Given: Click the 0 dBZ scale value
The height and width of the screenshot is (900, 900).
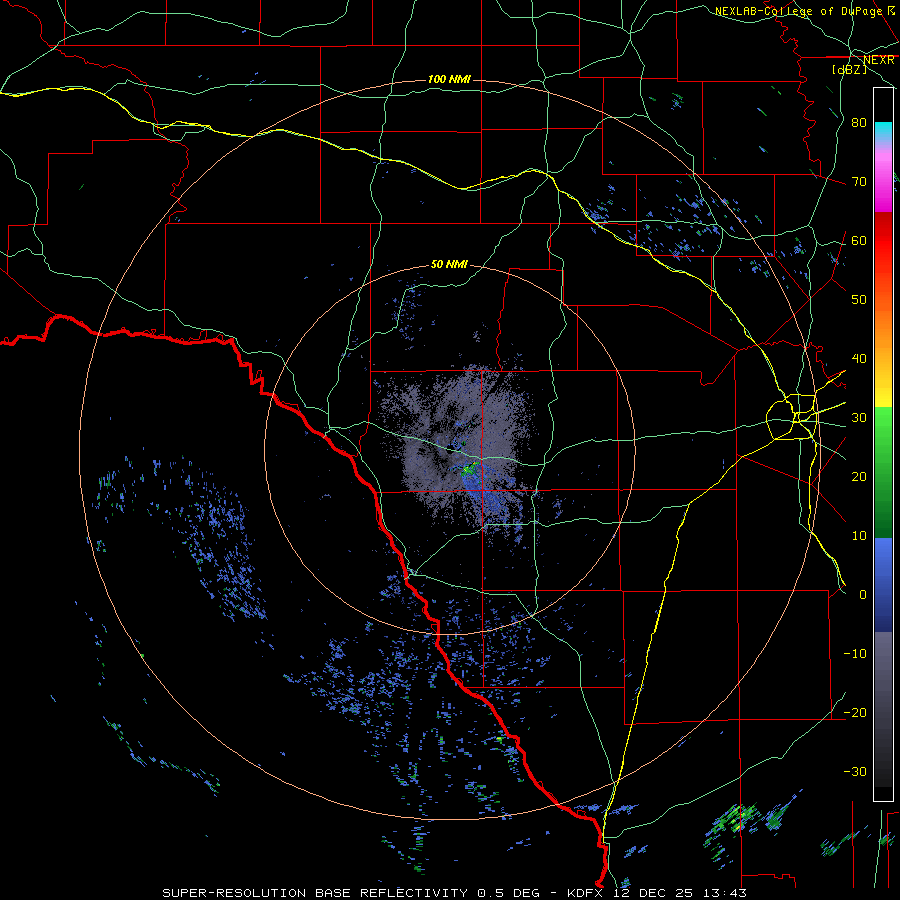Looking at the screenshot, I should click(863, 595).
